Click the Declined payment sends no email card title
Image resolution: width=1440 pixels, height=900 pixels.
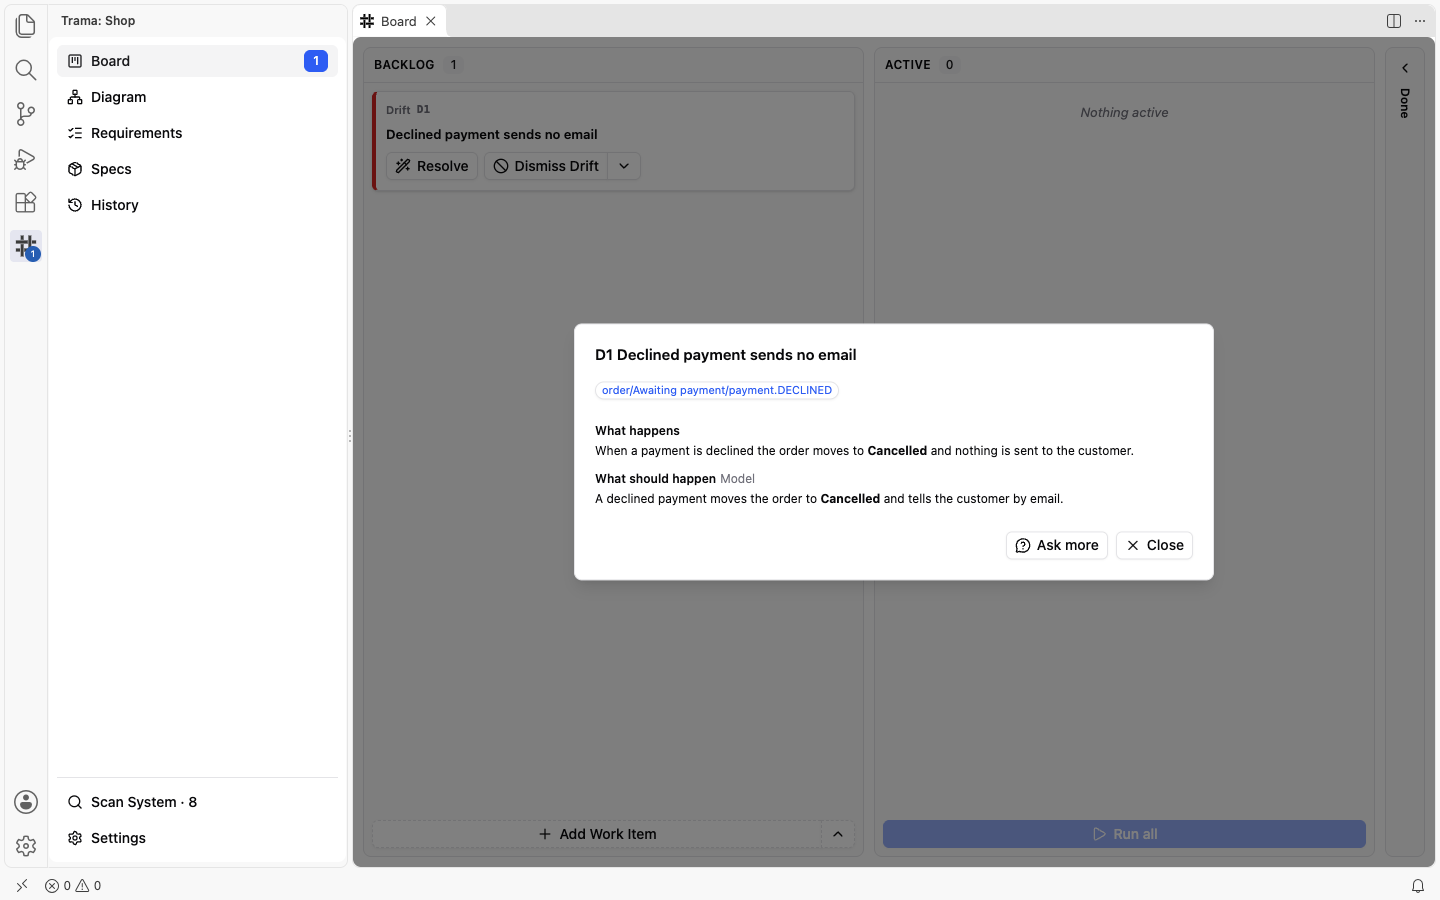tap(492, 134)
